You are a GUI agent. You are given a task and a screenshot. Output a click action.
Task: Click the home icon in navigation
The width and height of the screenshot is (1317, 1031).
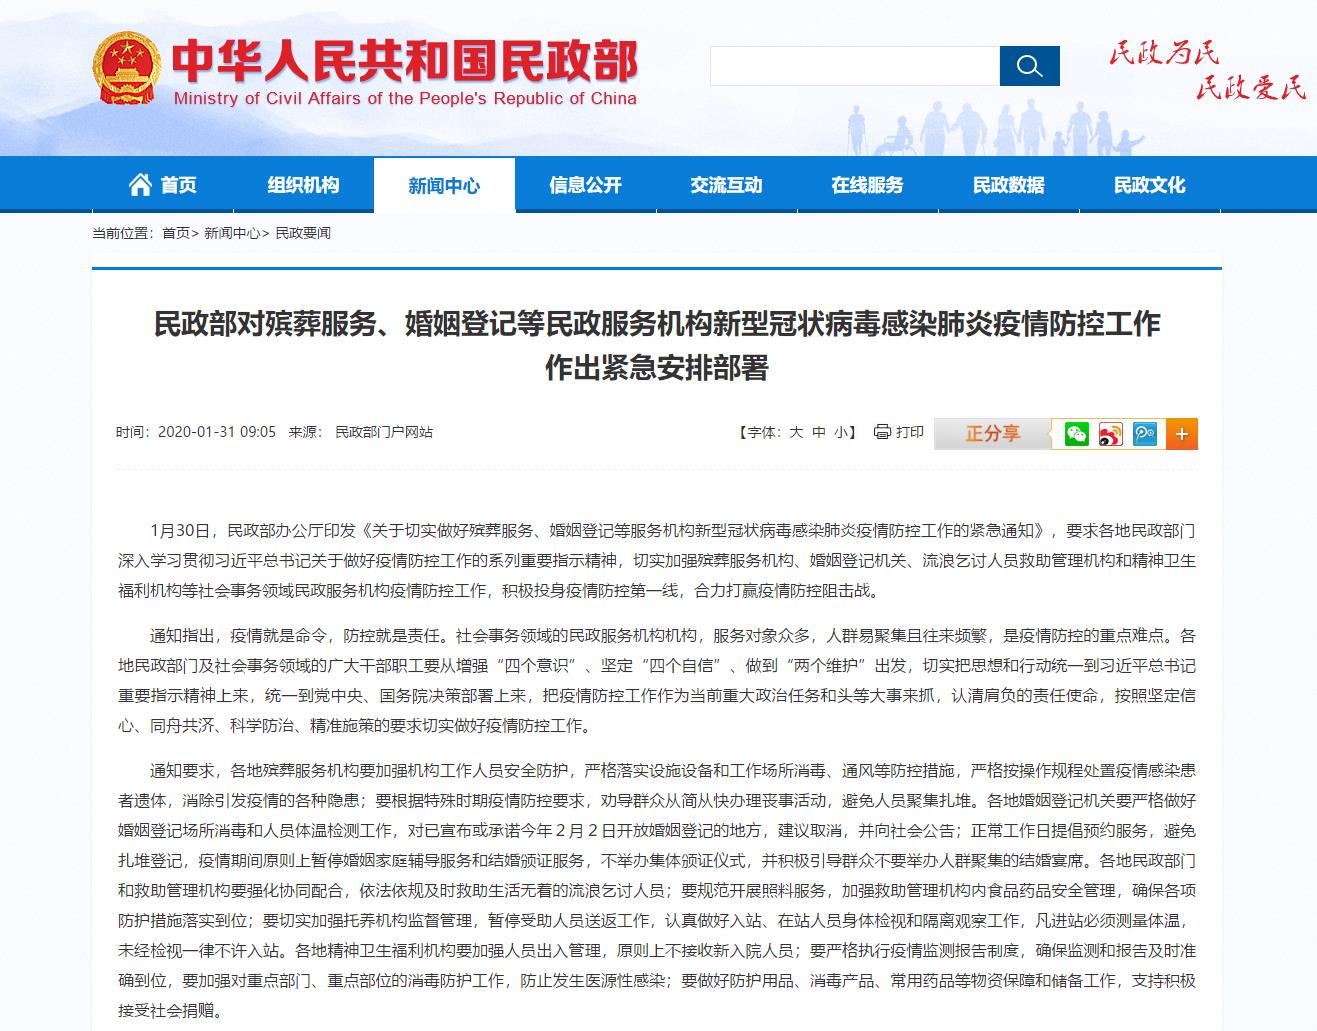pyautogui.click(x=140, y=184)
